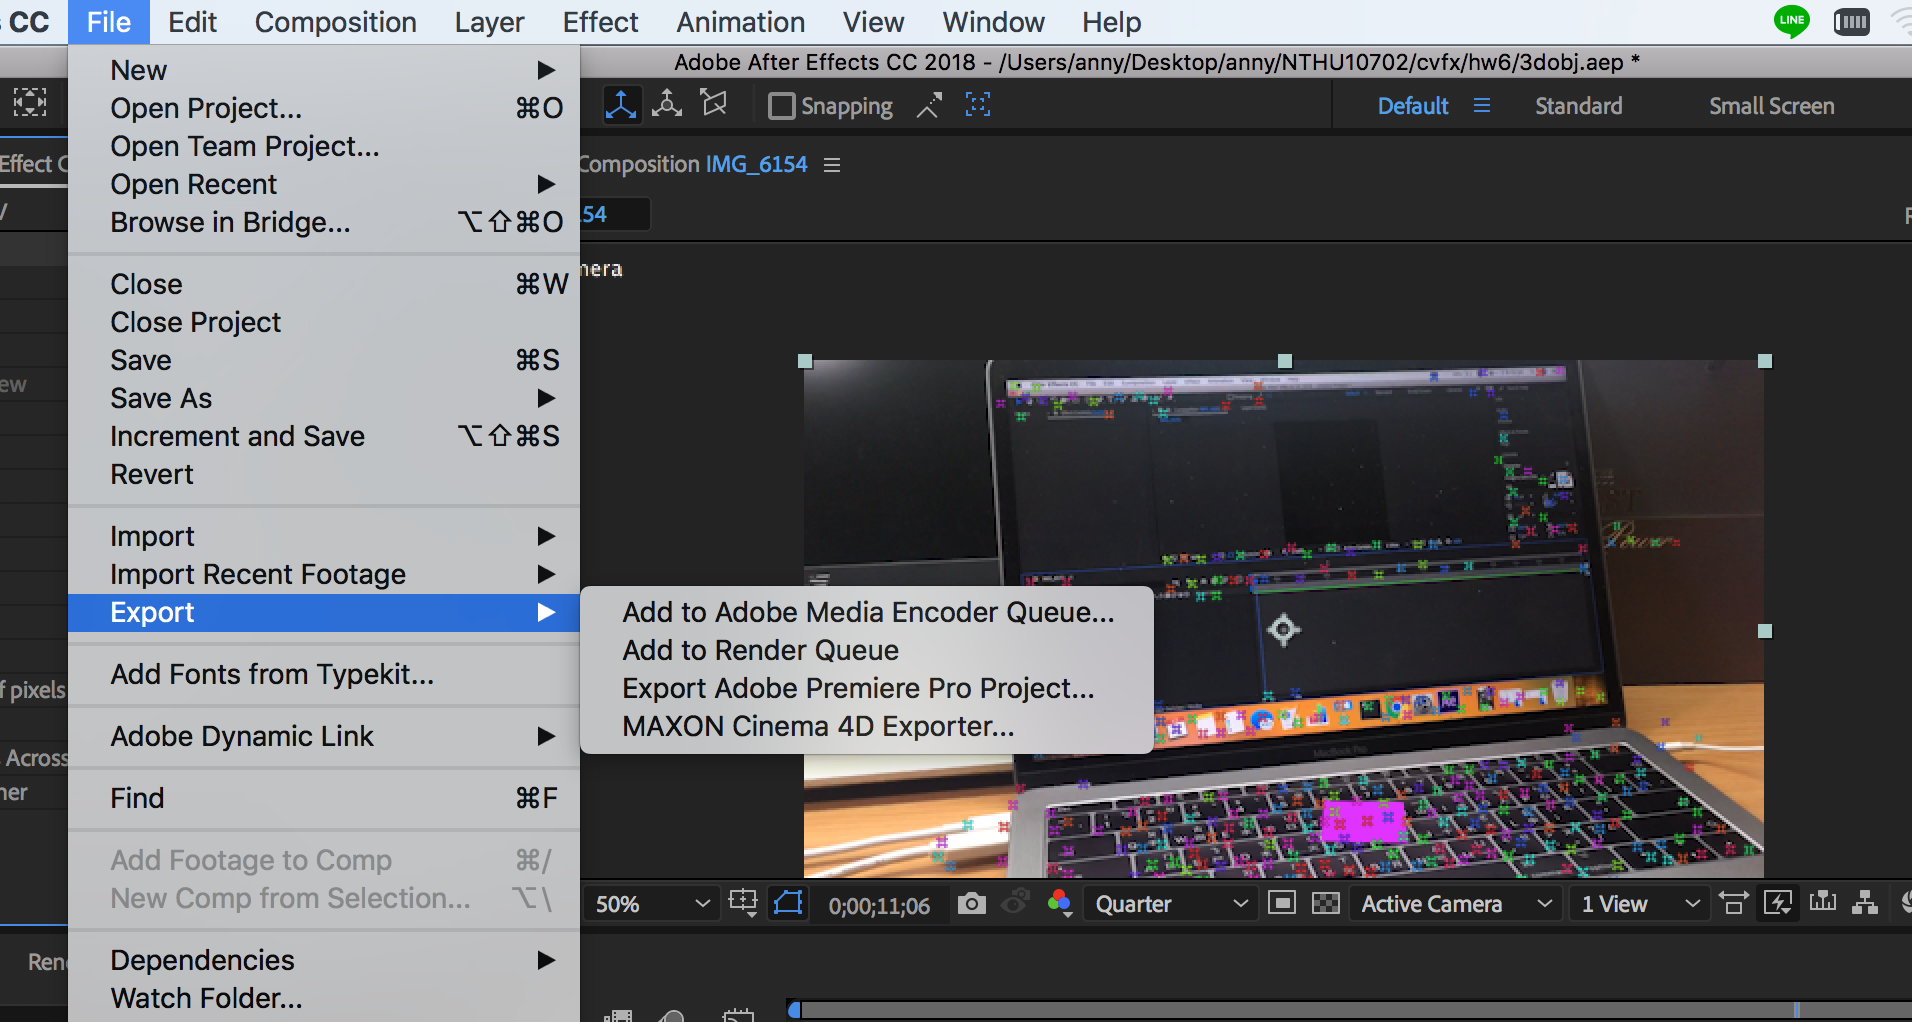Open the Effect menu
This screenshot has height=1022, width=1912.
pyautogui.click(x=600, y=22)
